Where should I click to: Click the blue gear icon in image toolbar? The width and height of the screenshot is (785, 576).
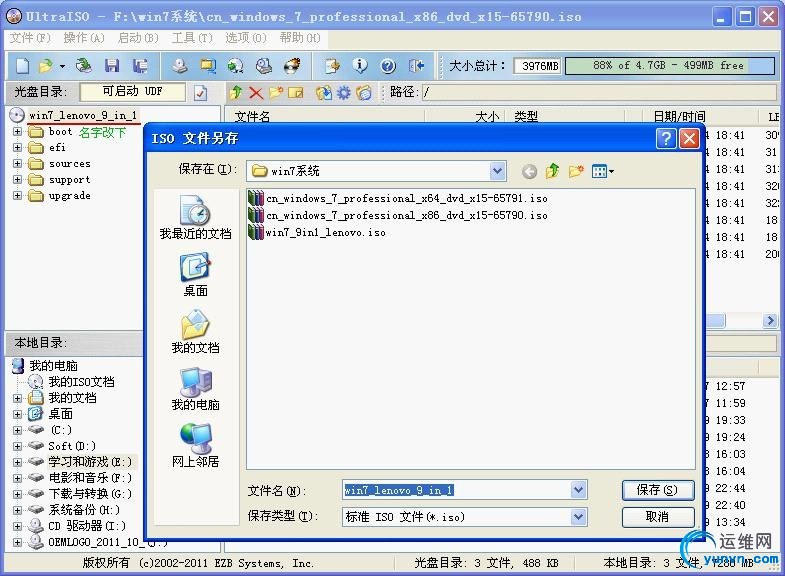coord(344,93)
